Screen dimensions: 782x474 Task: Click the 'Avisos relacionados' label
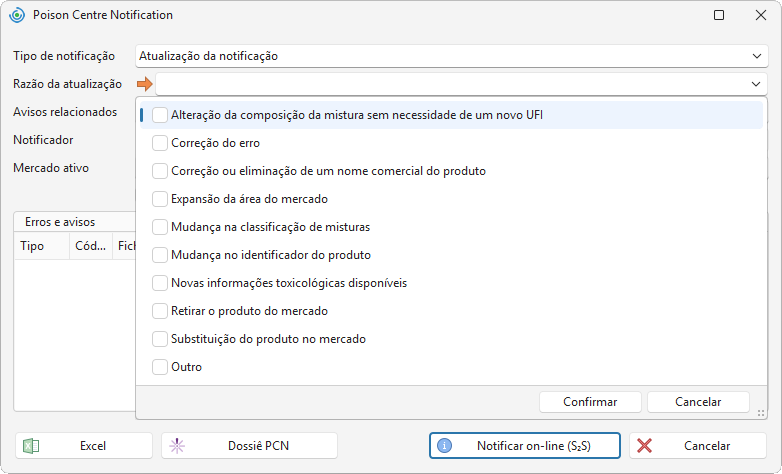(65, 112)
